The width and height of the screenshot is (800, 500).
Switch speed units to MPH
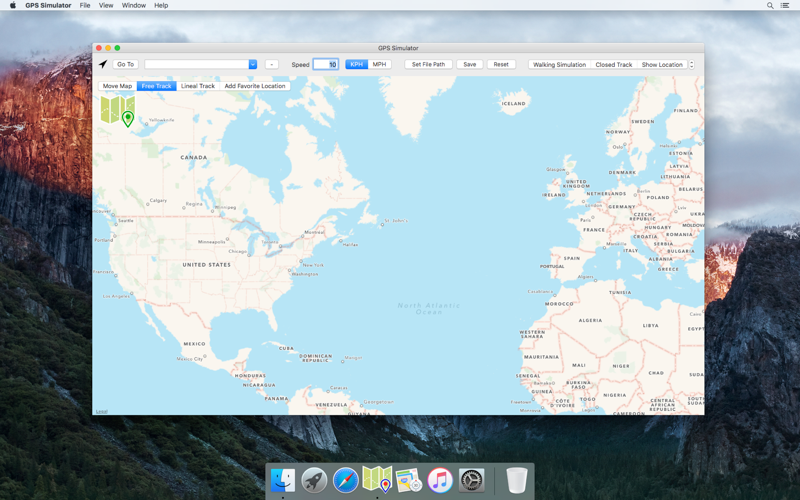[379, 64]
